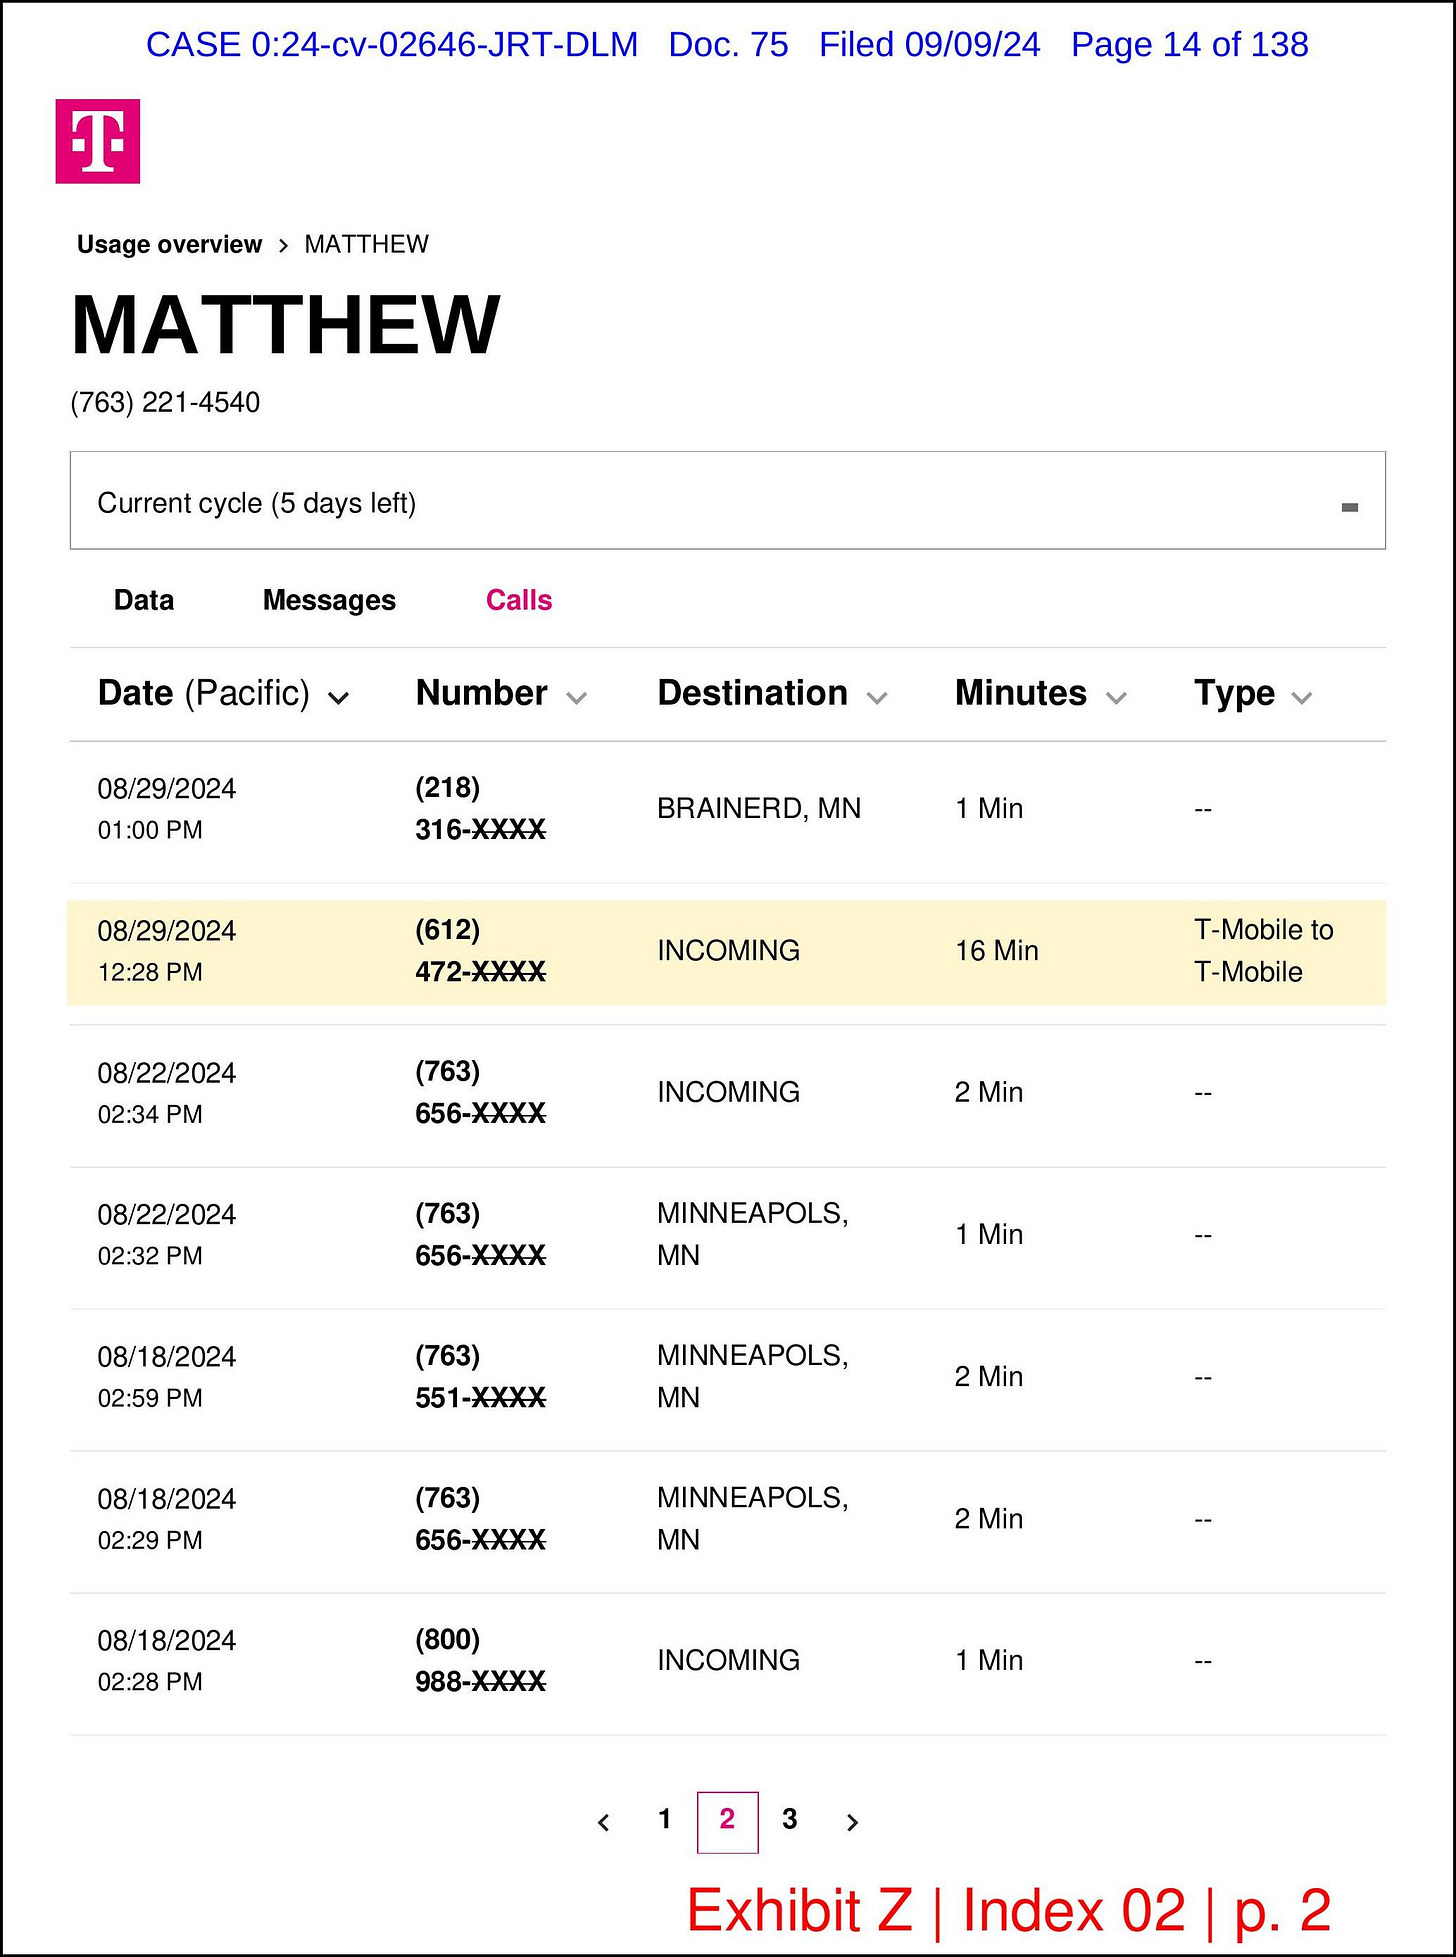Click the 08/18/2024 02:29 PM date cell
The image size is (1456, 1957).
point(167,1519)
